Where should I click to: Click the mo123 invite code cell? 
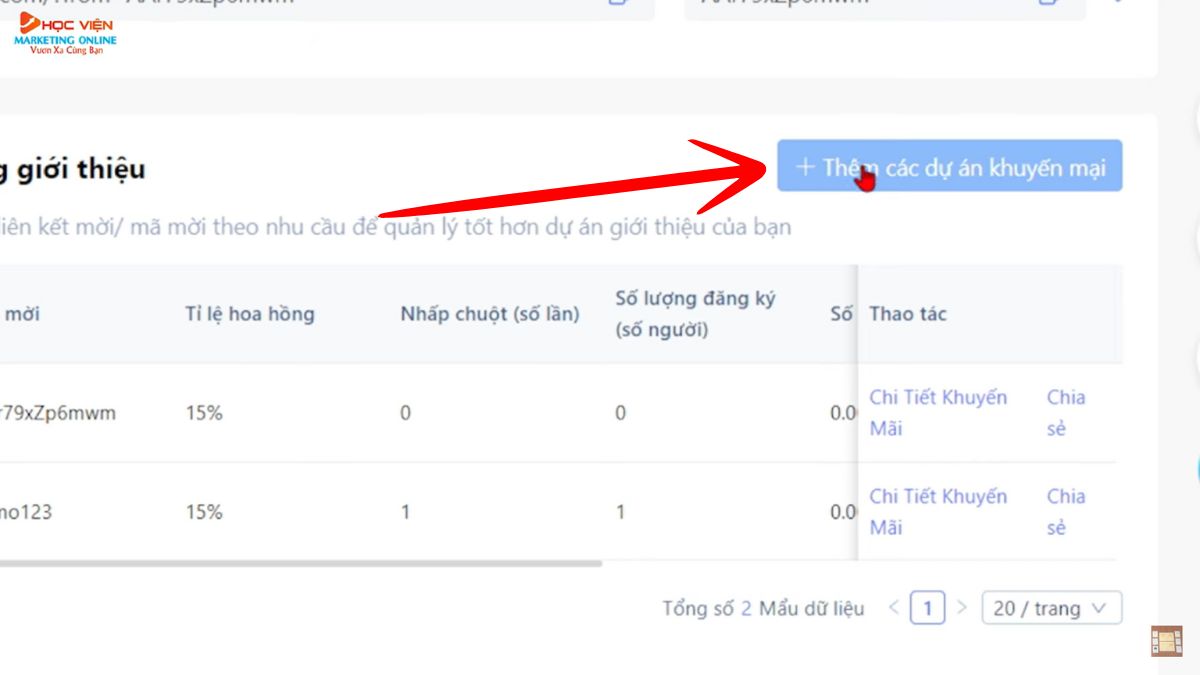click(x=26, y=512)
